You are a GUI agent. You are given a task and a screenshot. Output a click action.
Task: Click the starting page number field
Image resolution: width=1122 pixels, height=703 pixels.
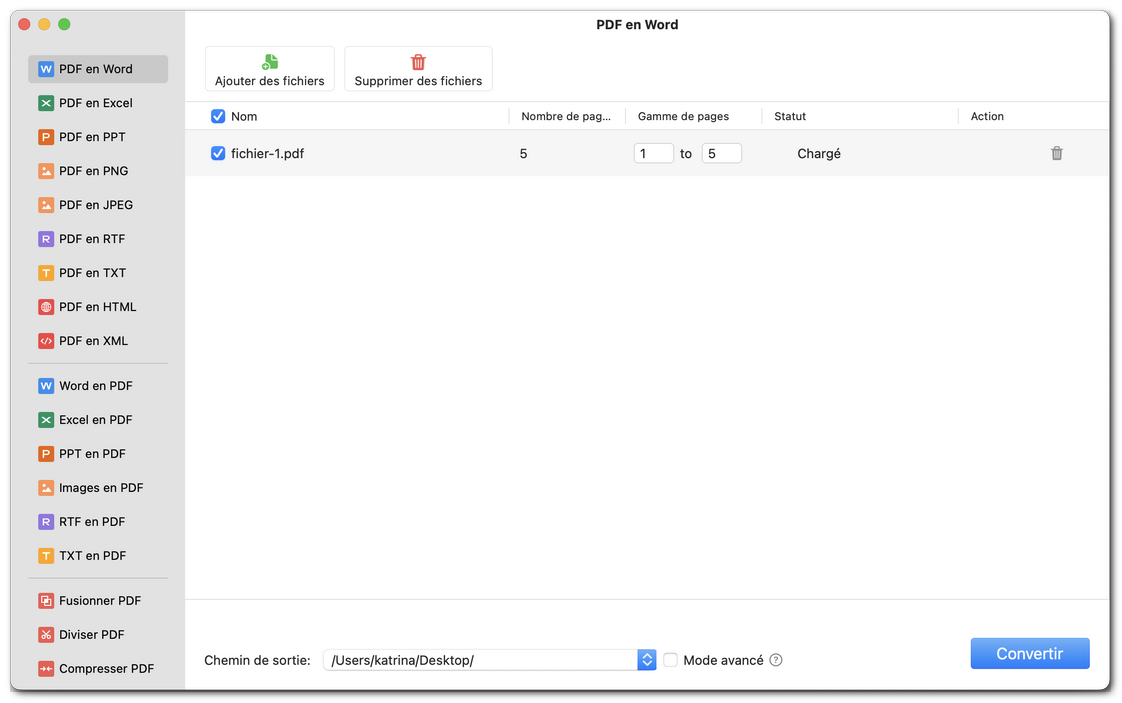click(654, 153)
